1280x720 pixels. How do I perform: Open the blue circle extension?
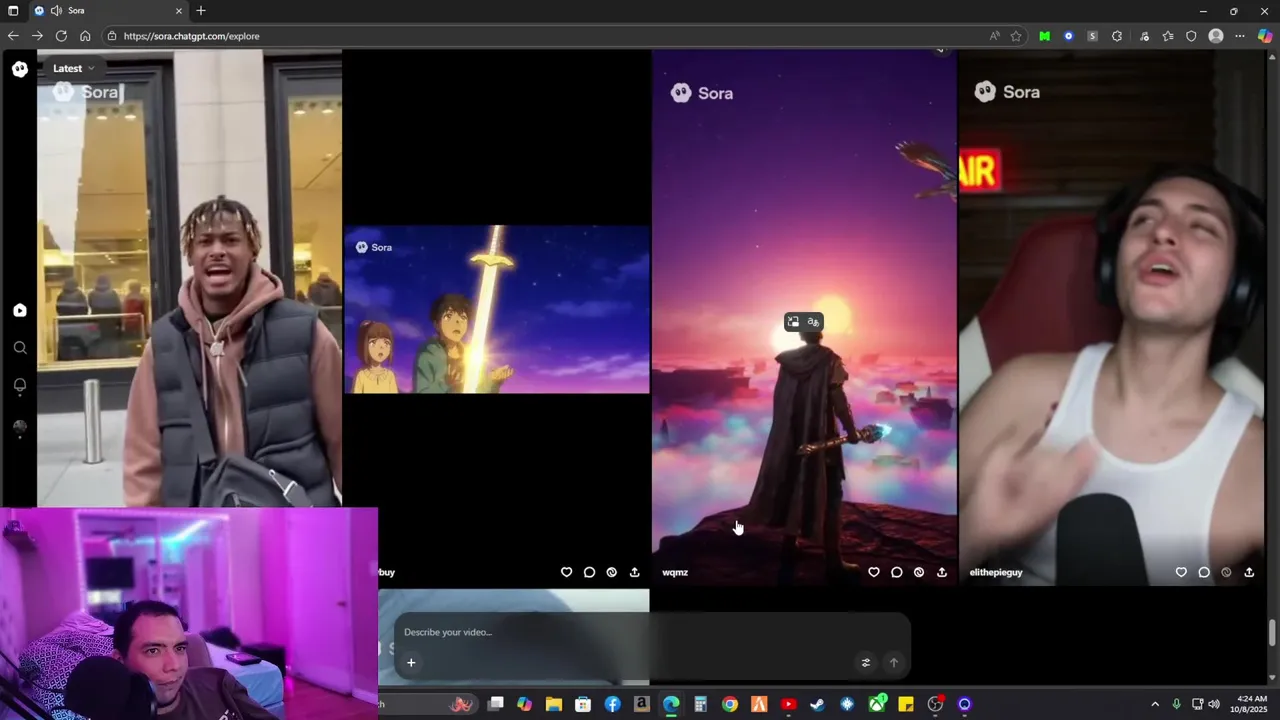coord(1069,36)
